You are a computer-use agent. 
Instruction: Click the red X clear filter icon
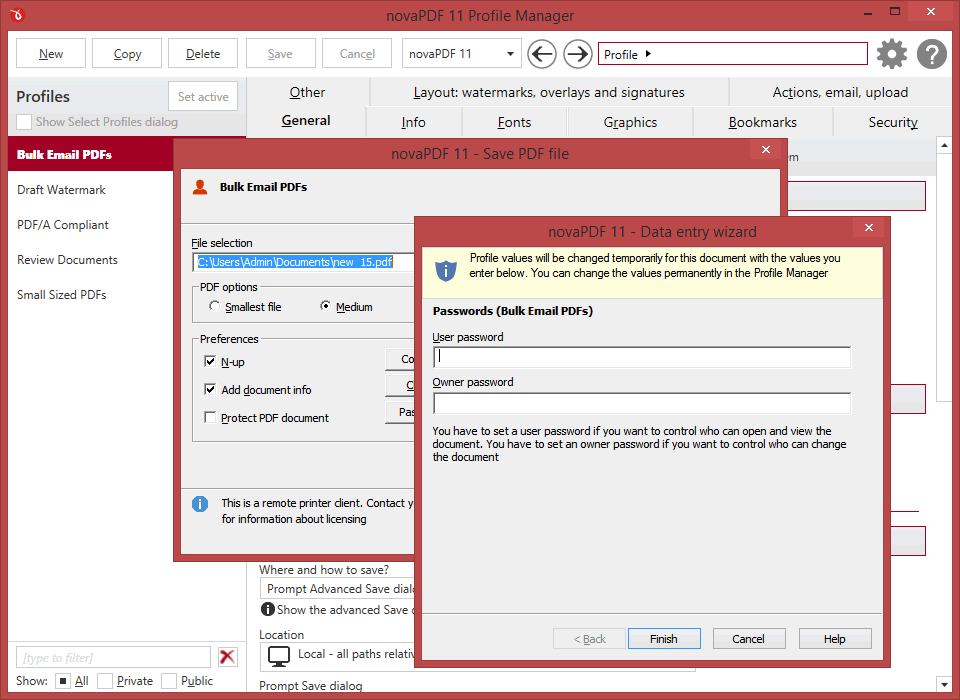(227, 657)
